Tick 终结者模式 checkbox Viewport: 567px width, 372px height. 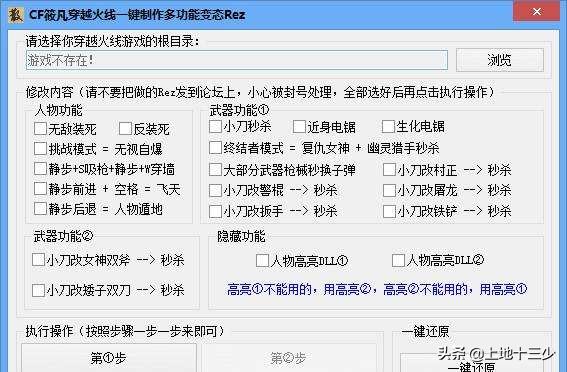click(x=216, y=147)
